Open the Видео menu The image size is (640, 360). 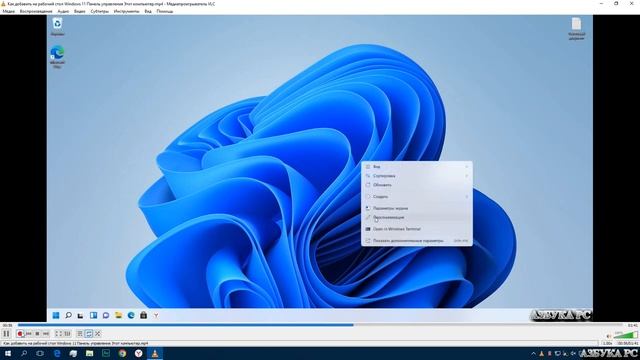[x=80, y=11]
